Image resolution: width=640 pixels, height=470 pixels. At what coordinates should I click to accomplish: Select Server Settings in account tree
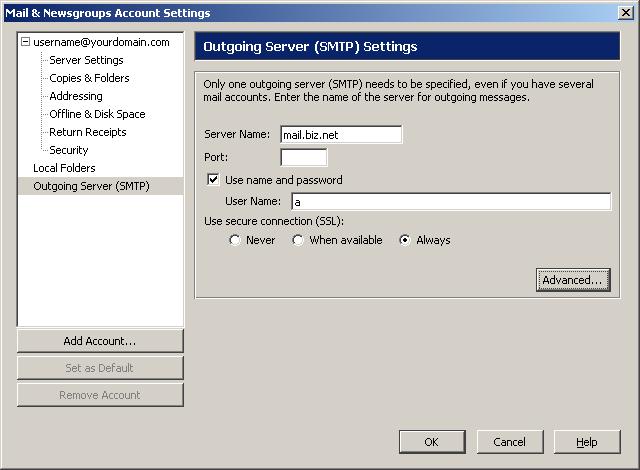(x=86, y=60)
